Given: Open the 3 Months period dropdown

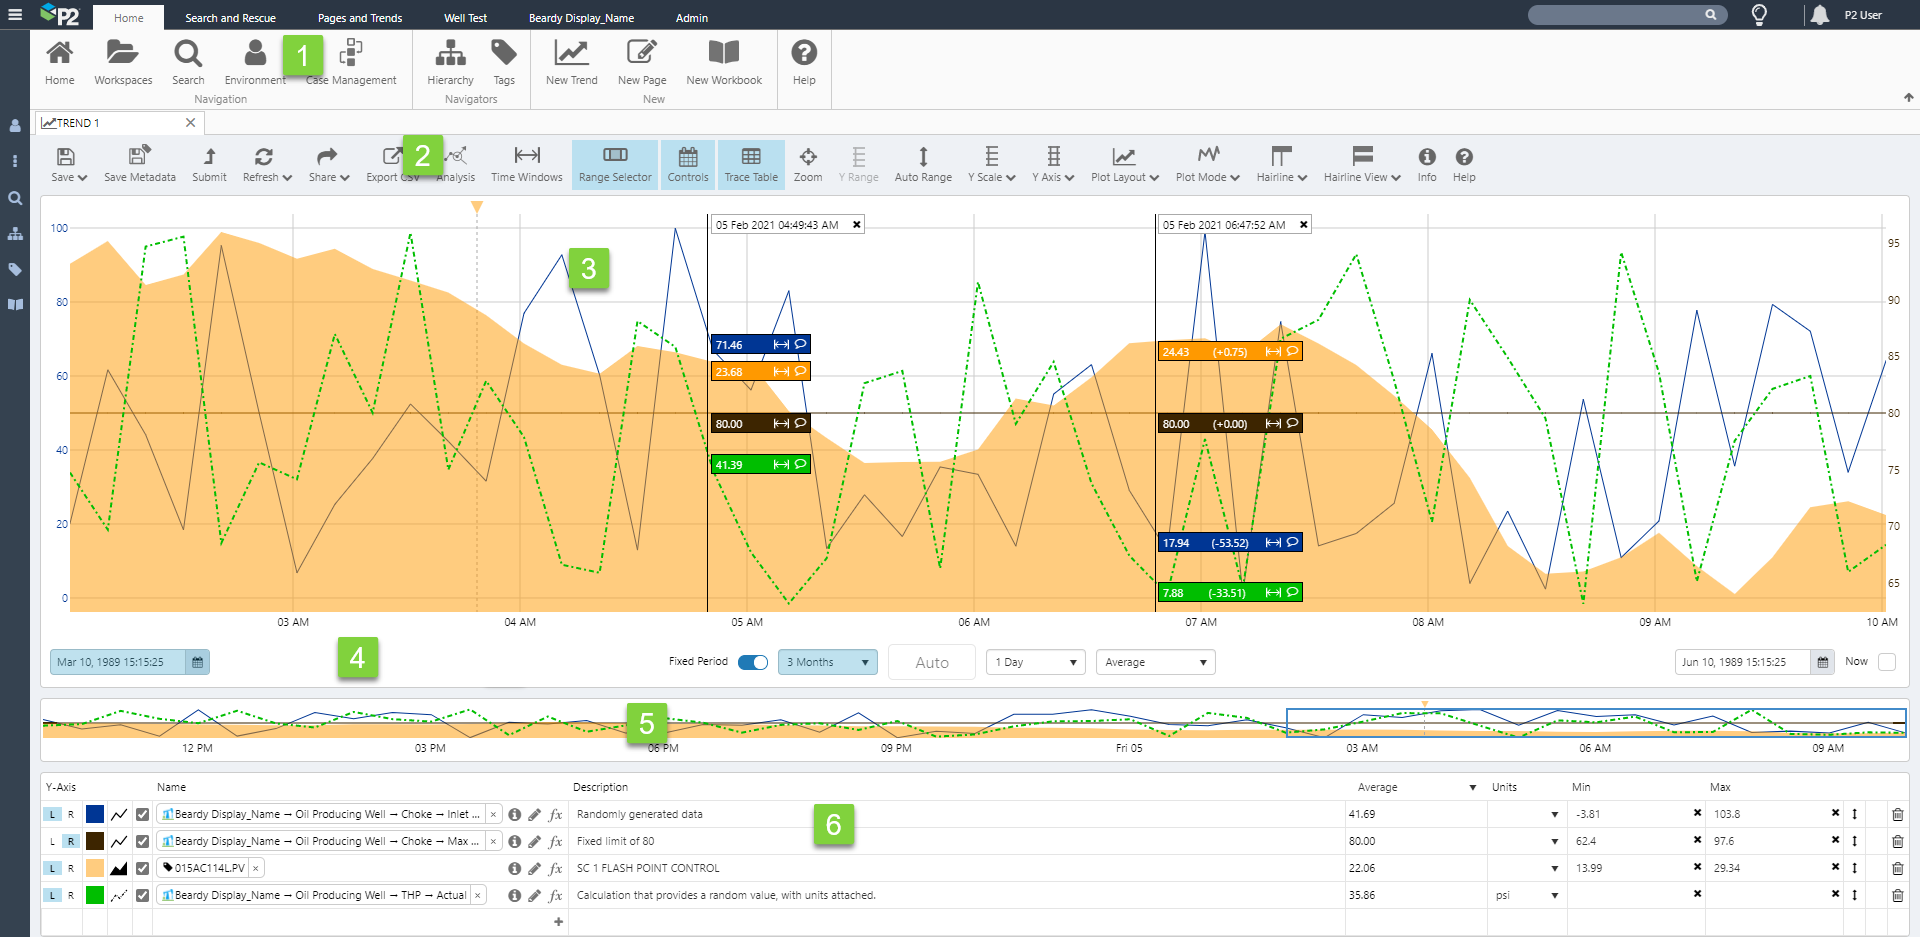Looking at the screenshot, I should pos(827,662).
